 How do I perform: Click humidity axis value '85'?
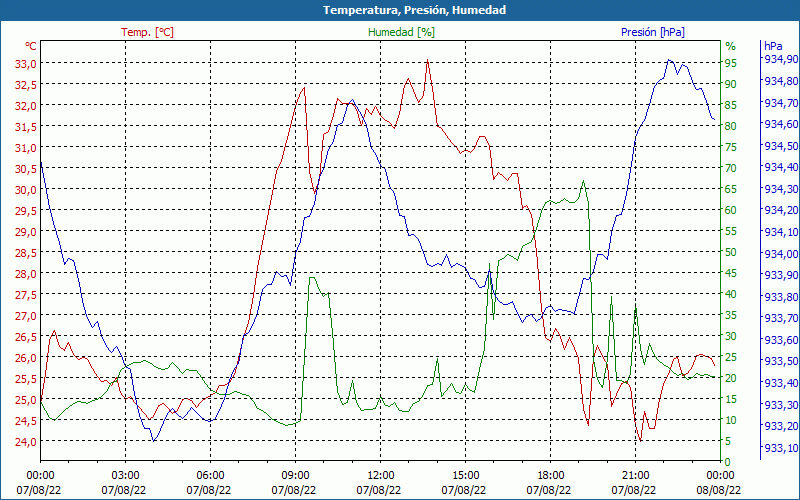[731, 106]
